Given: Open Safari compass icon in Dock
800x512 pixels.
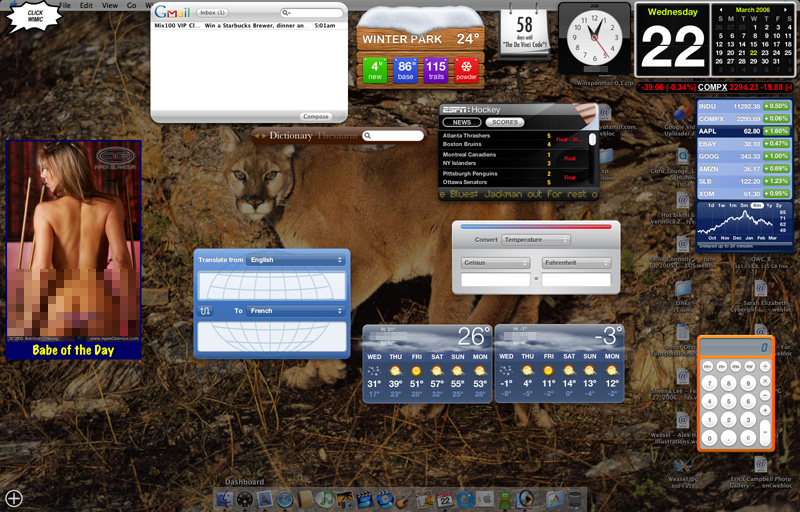Looking at the screenshot, I should (285, 499).
